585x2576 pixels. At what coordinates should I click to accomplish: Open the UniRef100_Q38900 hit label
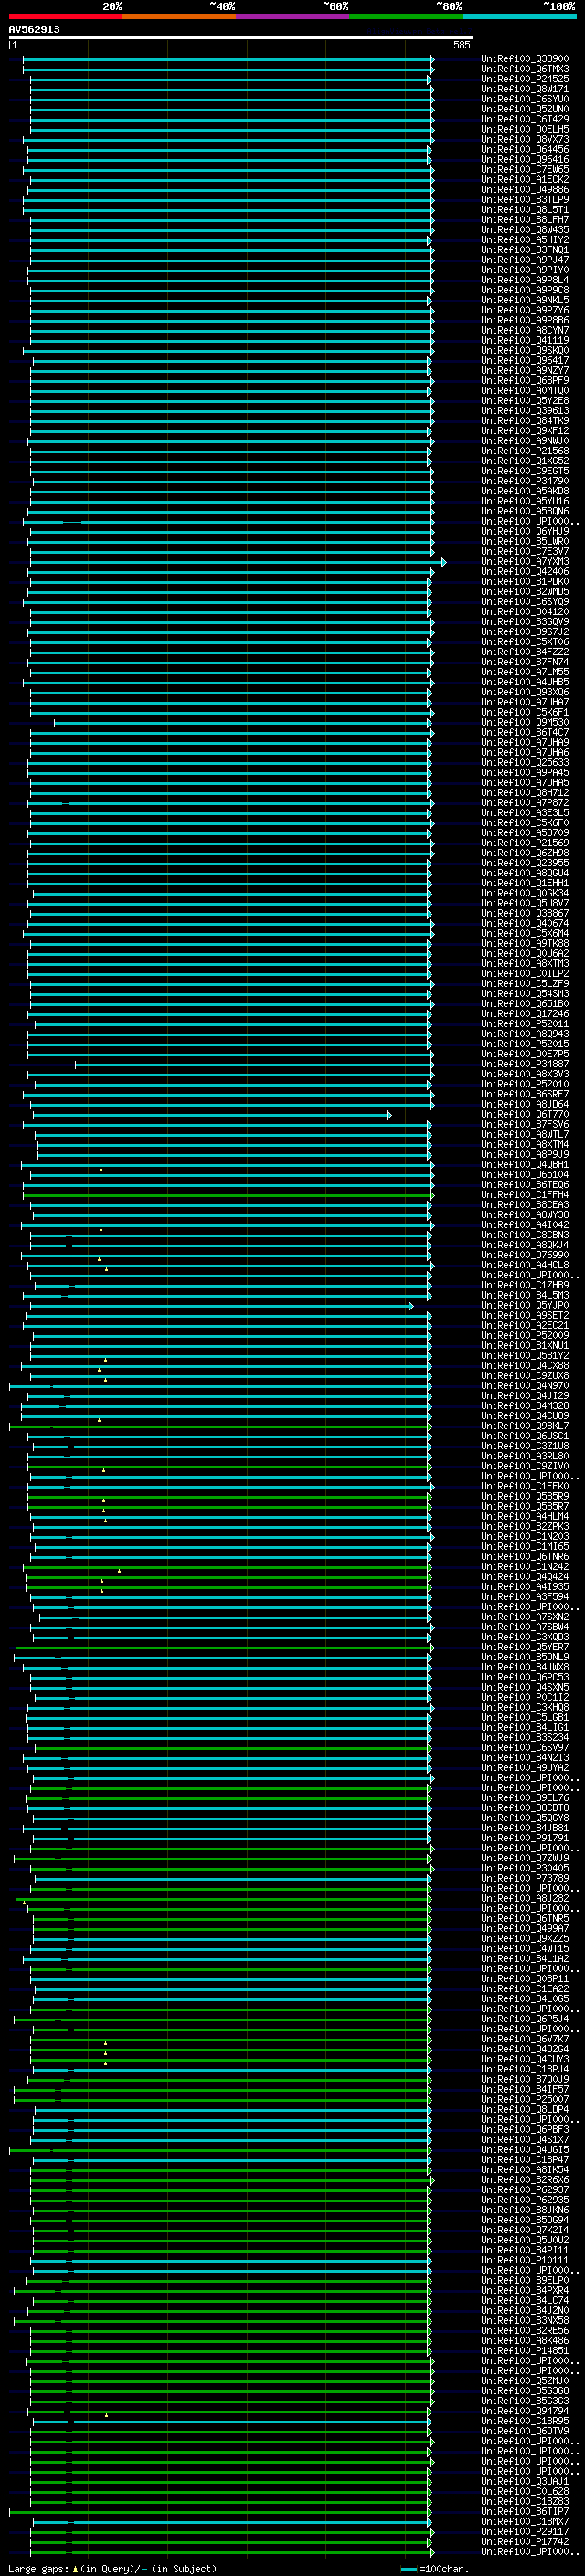pyautogui.click(x=525, y=59)
